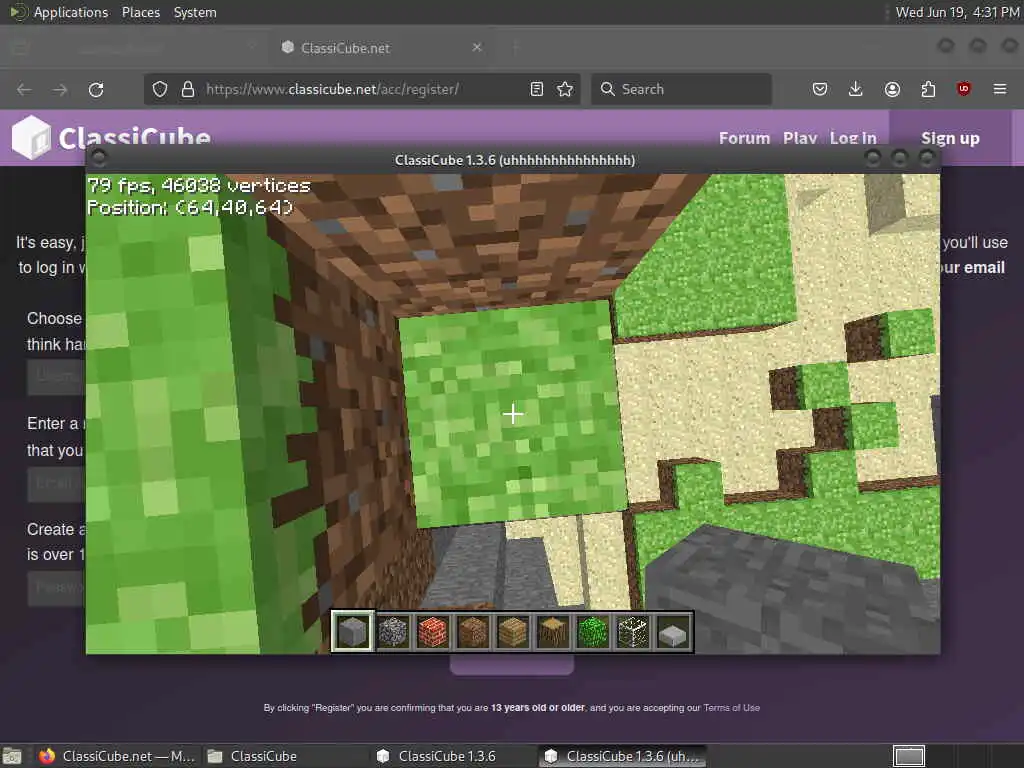The width and height of the screenshot is (1024, 768).
Task: Open the Play link in the site header
Action: 800,138
